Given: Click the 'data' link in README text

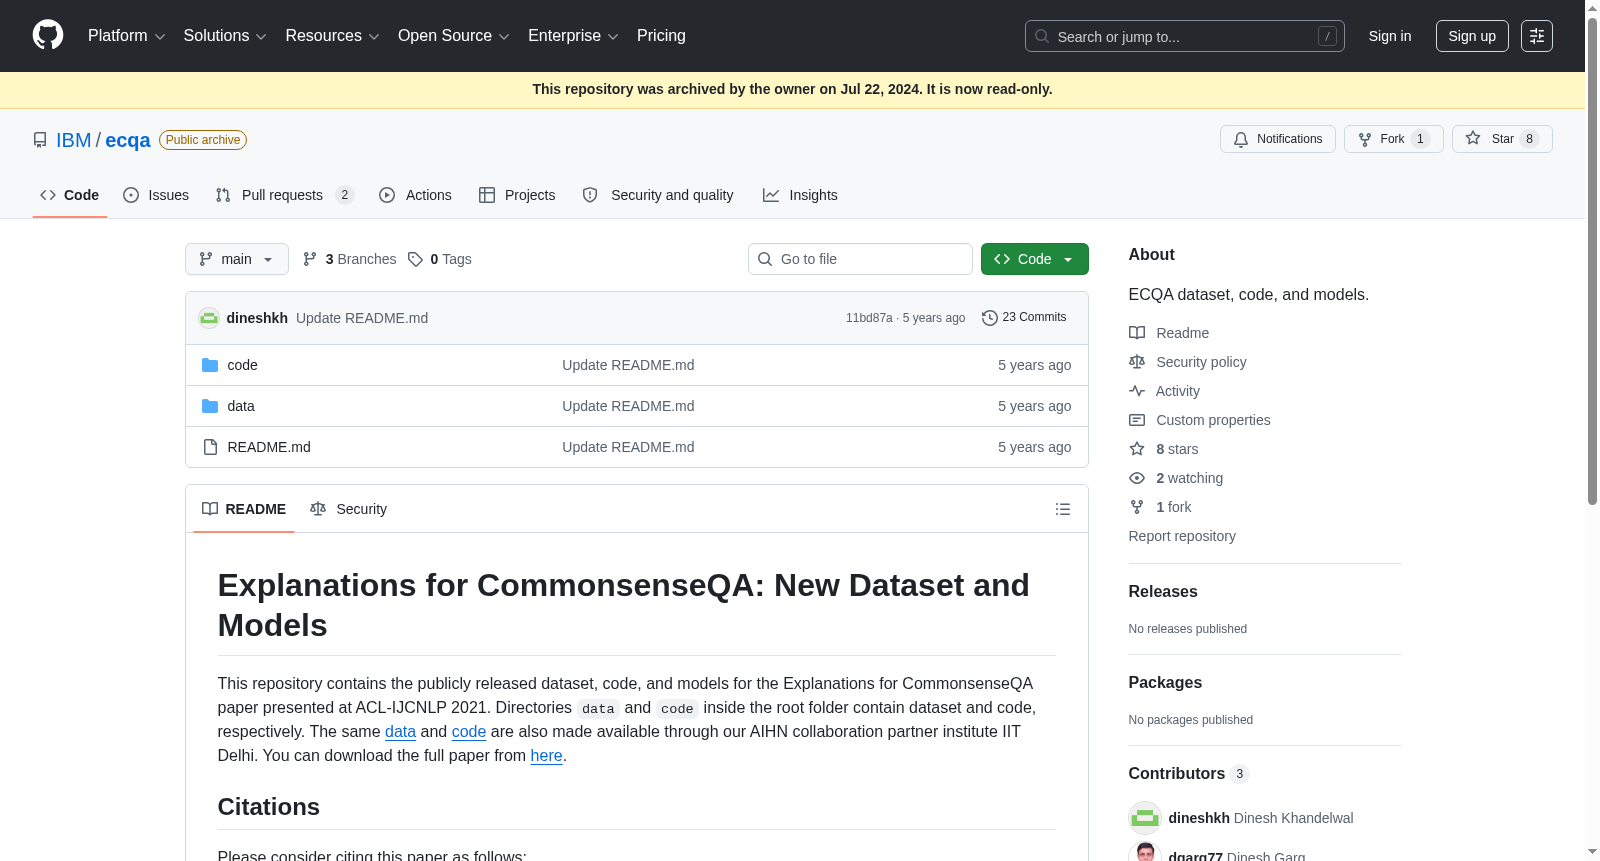Looking at the screenshot, I should click(x=400, y=732).
